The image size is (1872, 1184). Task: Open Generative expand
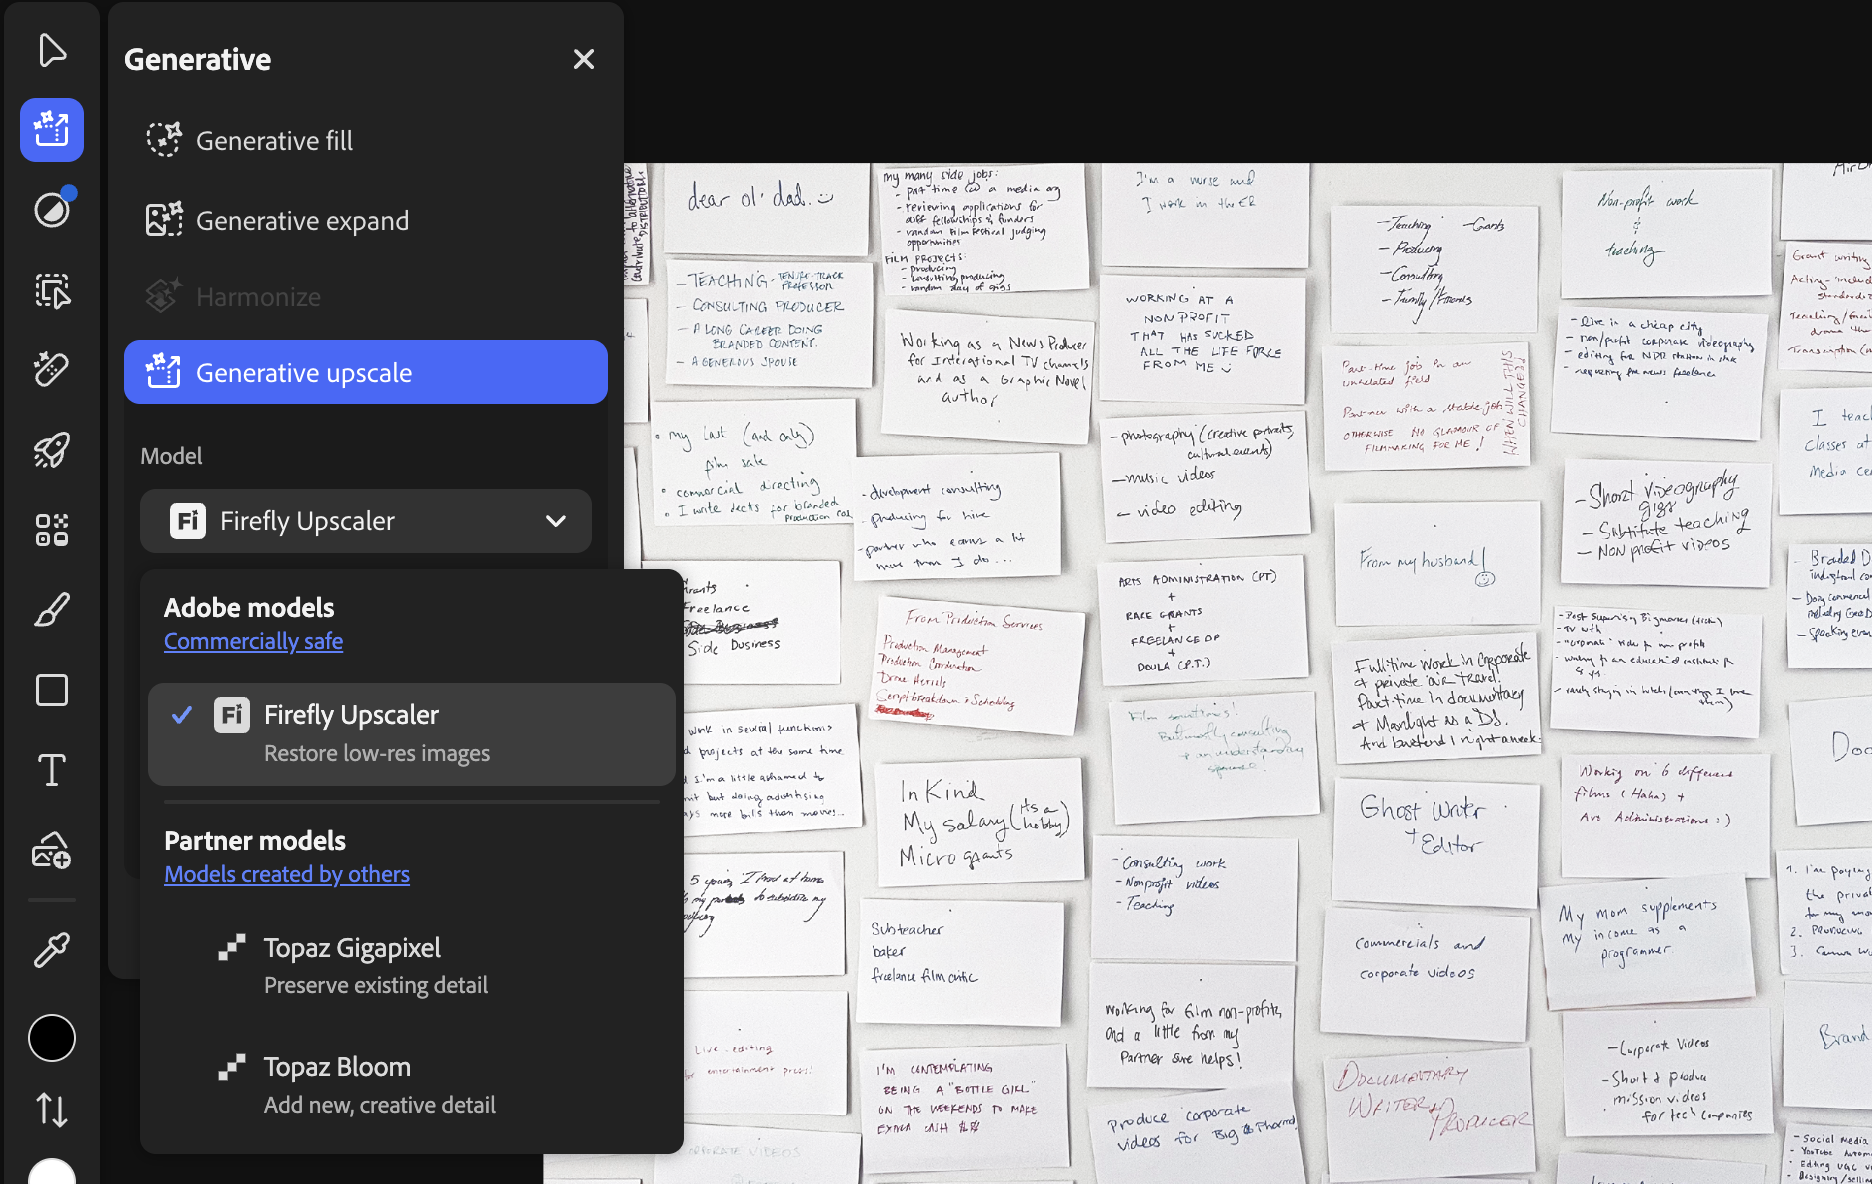[x=301, y=220]
